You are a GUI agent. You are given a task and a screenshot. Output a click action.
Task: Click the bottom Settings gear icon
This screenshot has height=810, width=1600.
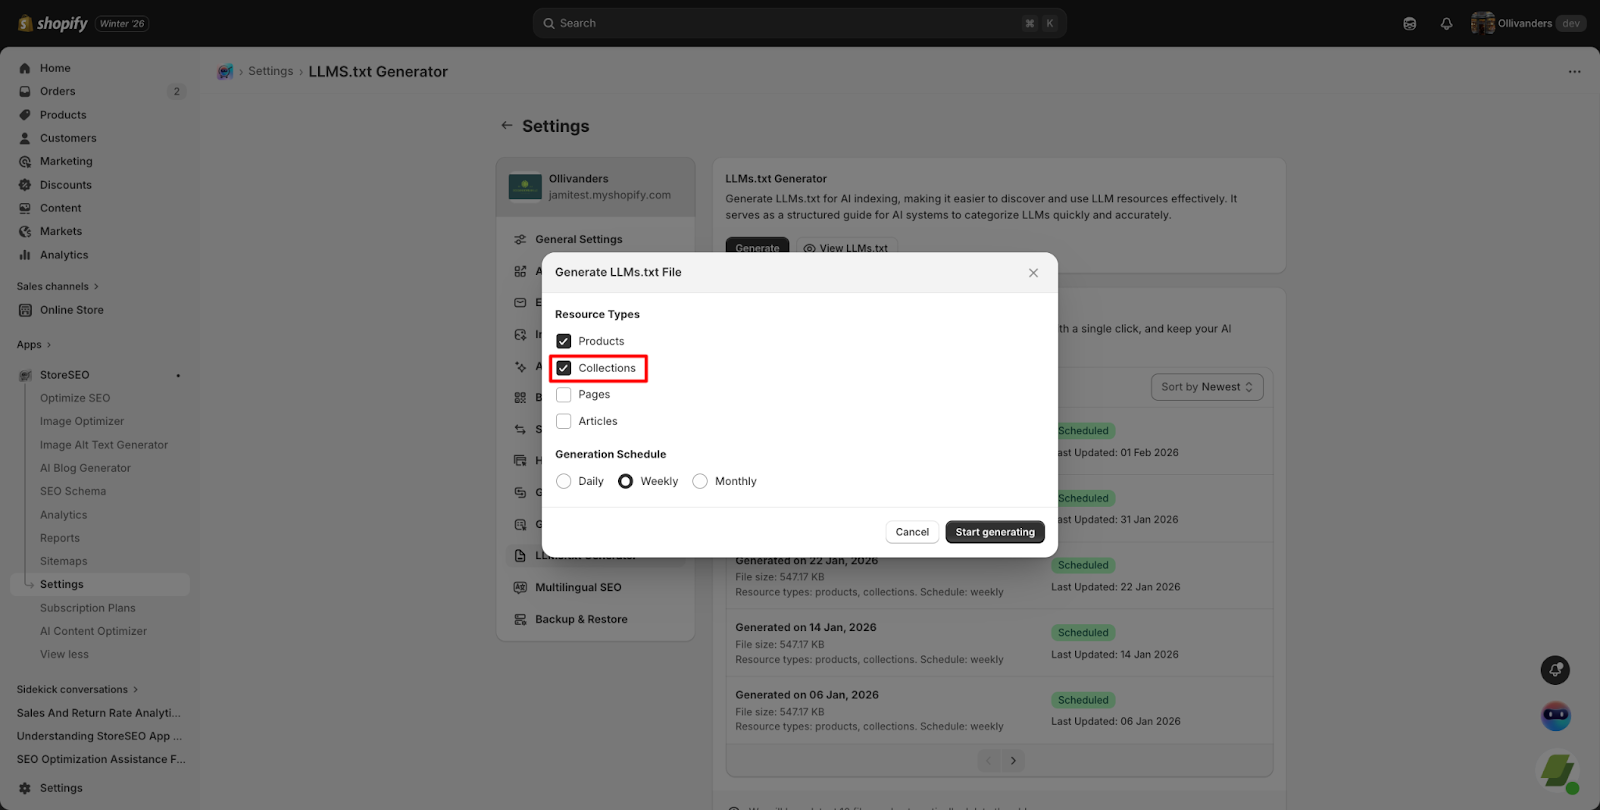(x=25, y=788)
